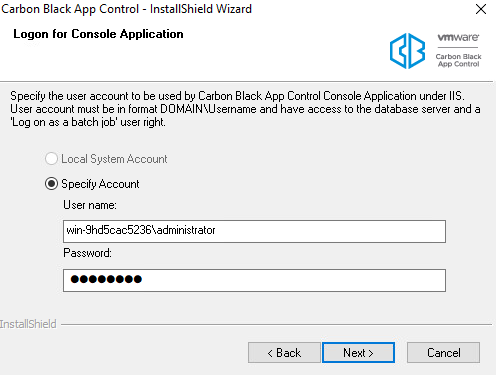
Task: Click the 'Password:' field label
Action: [x=87, y=253]
